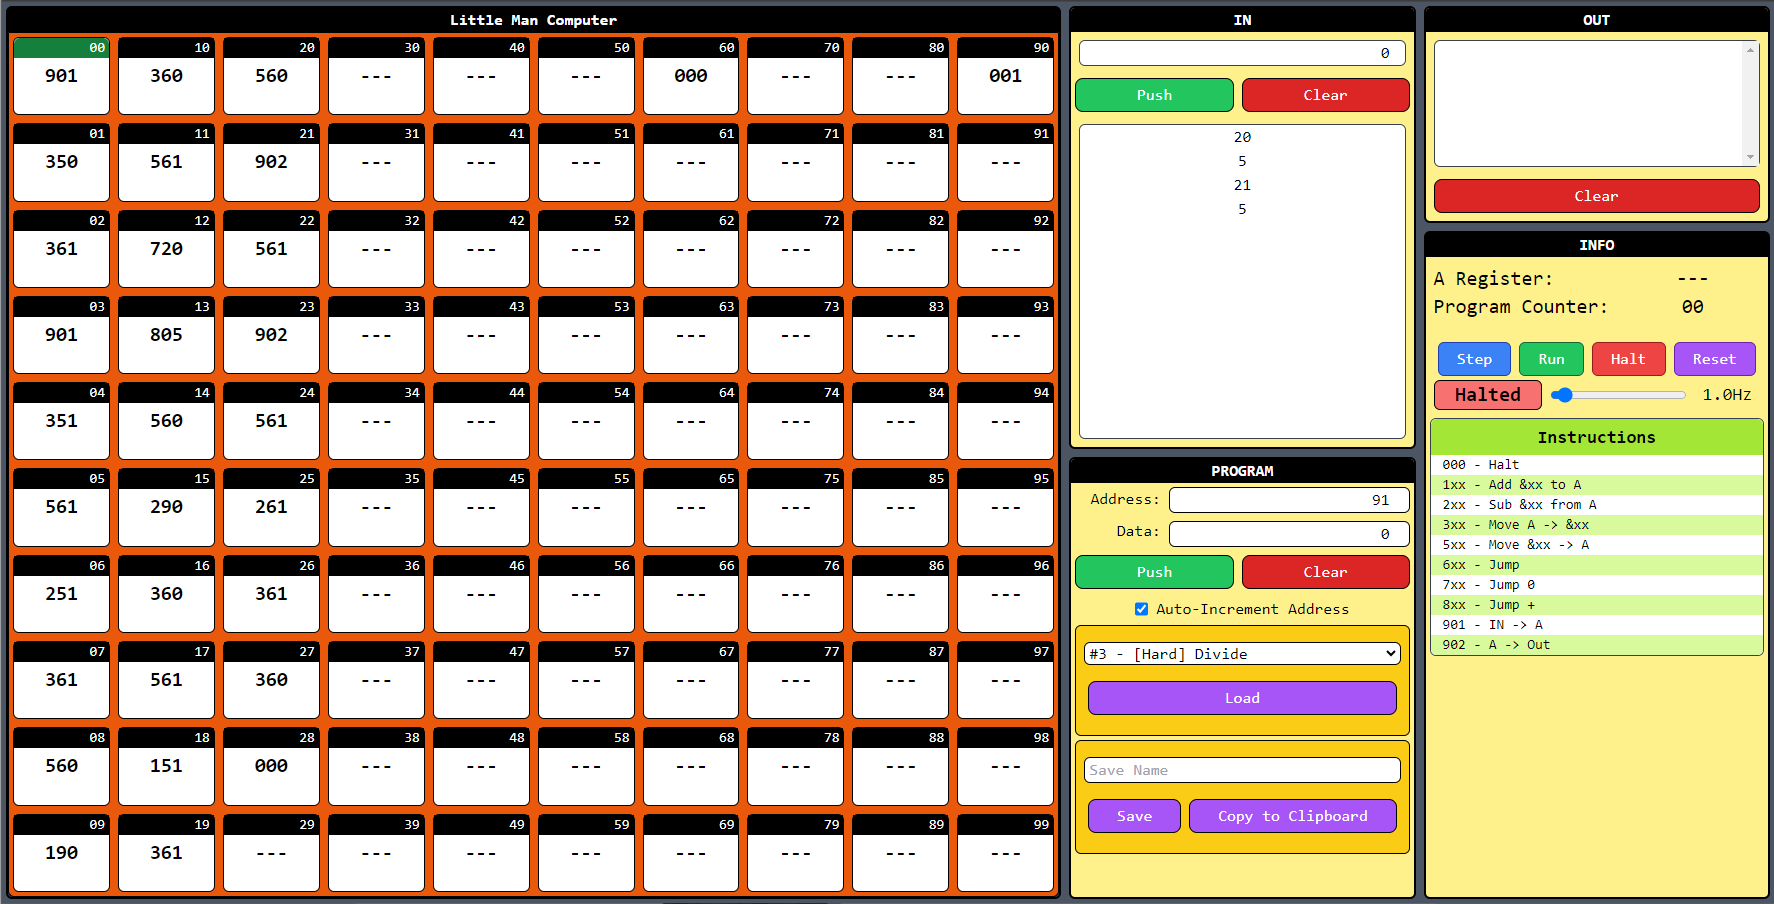Click the IN panel value input field
Viewport: 1774px width, 904px height.
pyautogui.click(x=1241, y=53)
